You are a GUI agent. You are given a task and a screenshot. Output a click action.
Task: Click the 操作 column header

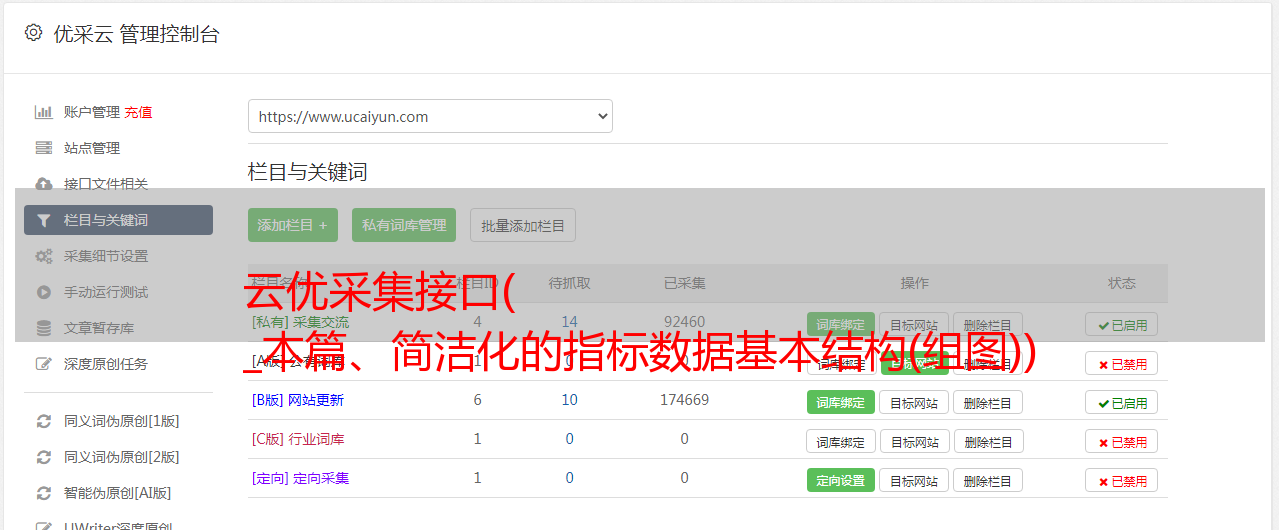[x=914, y=283]
